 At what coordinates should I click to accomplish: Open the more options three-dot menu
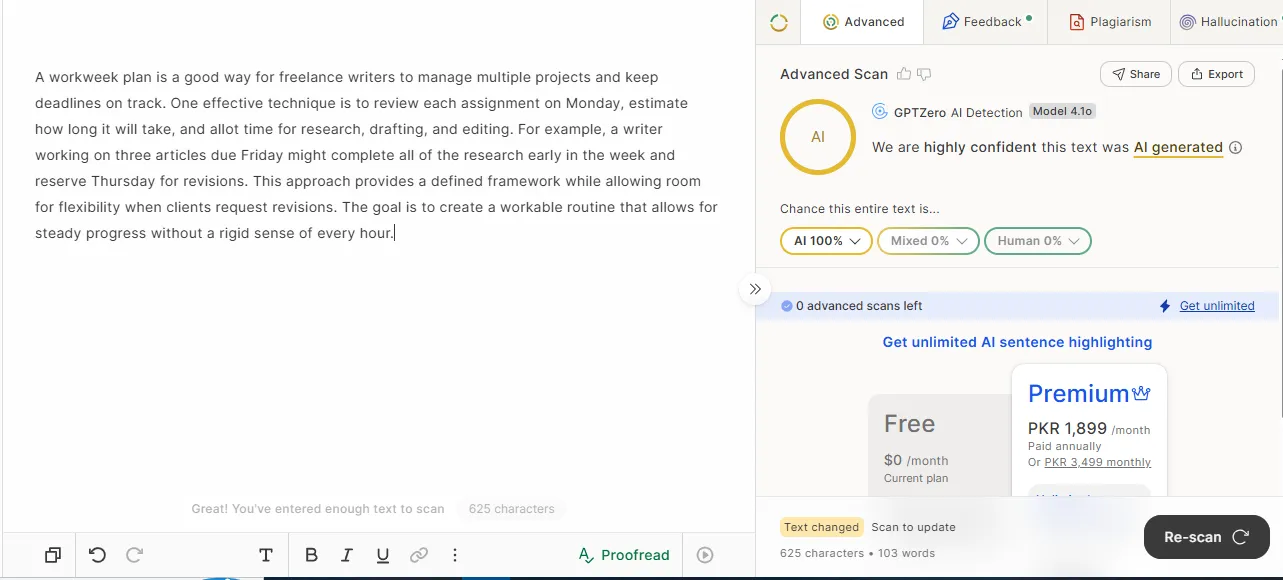tap(455, 555)
